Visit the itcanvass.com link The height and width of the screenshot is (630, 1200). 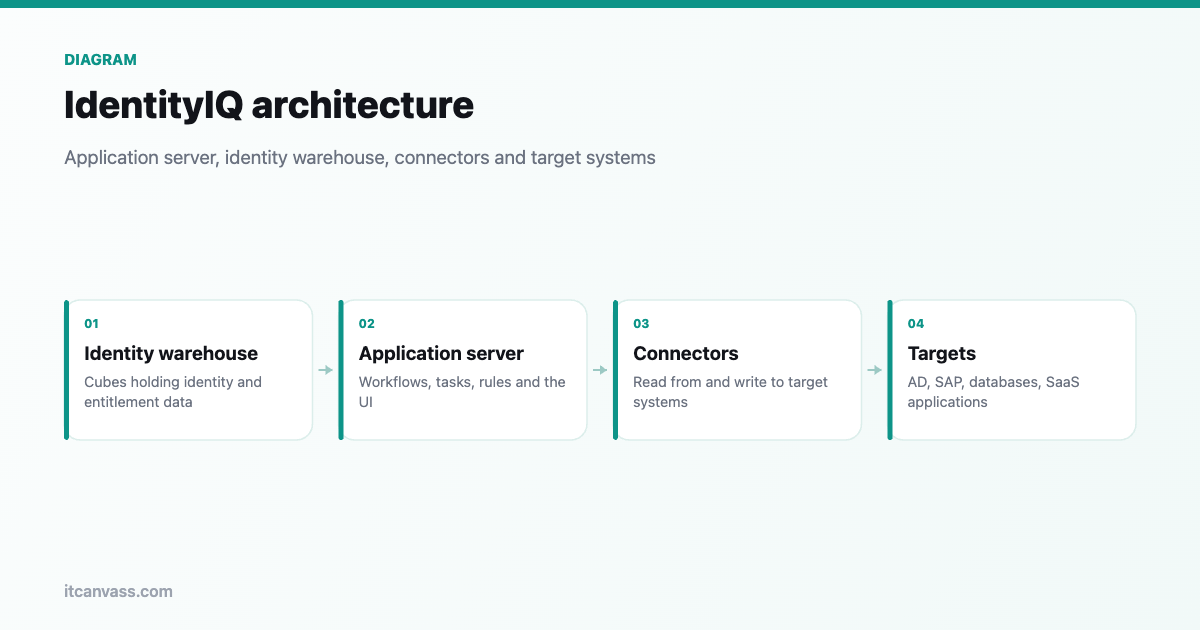(x=118, y=591)
